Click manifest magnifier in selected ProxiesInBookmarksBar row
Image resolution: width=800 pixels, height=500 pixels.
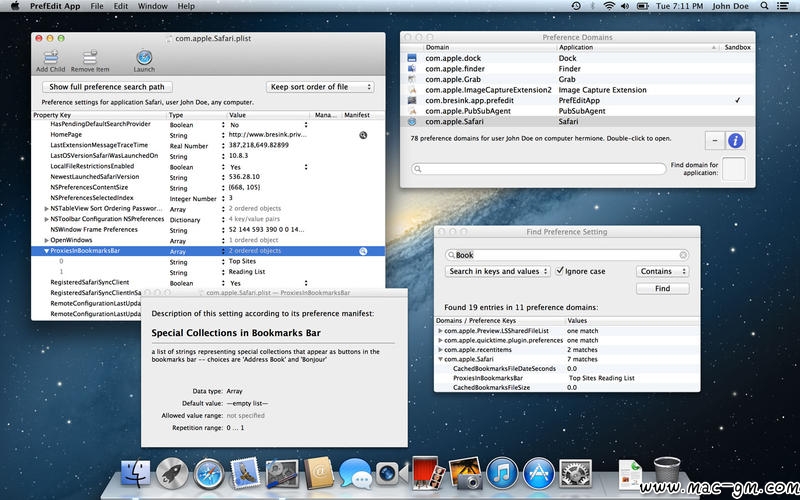363,251
